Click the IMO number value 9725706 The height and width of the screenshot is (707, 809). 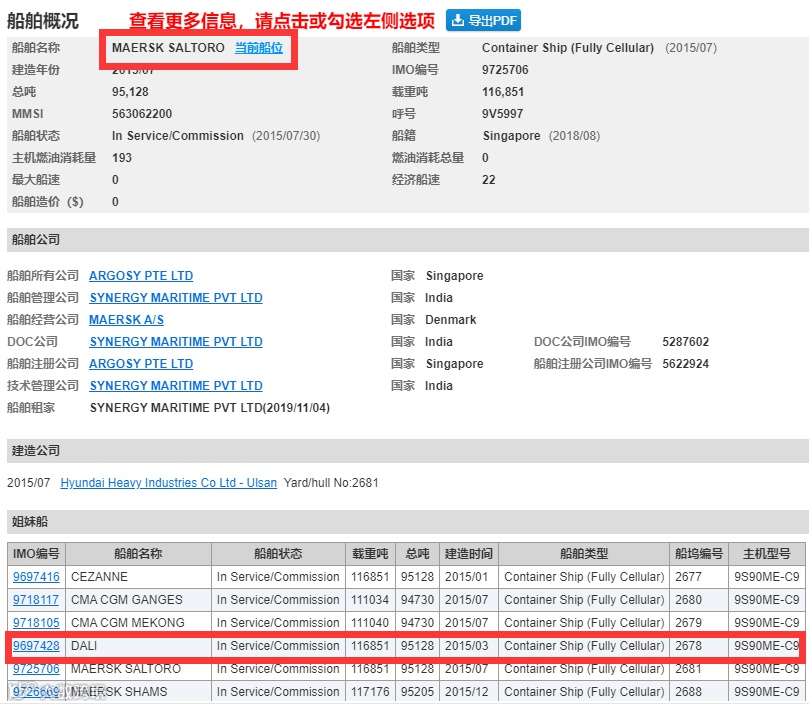coord(505,70)
